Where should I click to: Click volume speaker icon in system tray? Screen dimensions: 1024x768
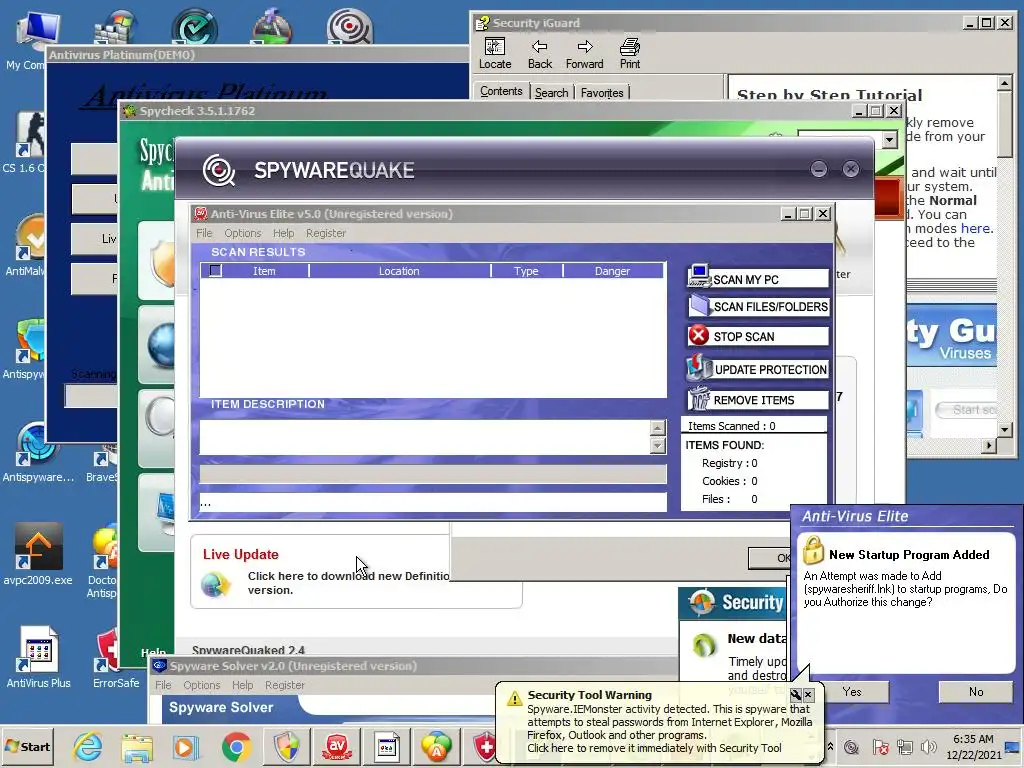point(928,746)
